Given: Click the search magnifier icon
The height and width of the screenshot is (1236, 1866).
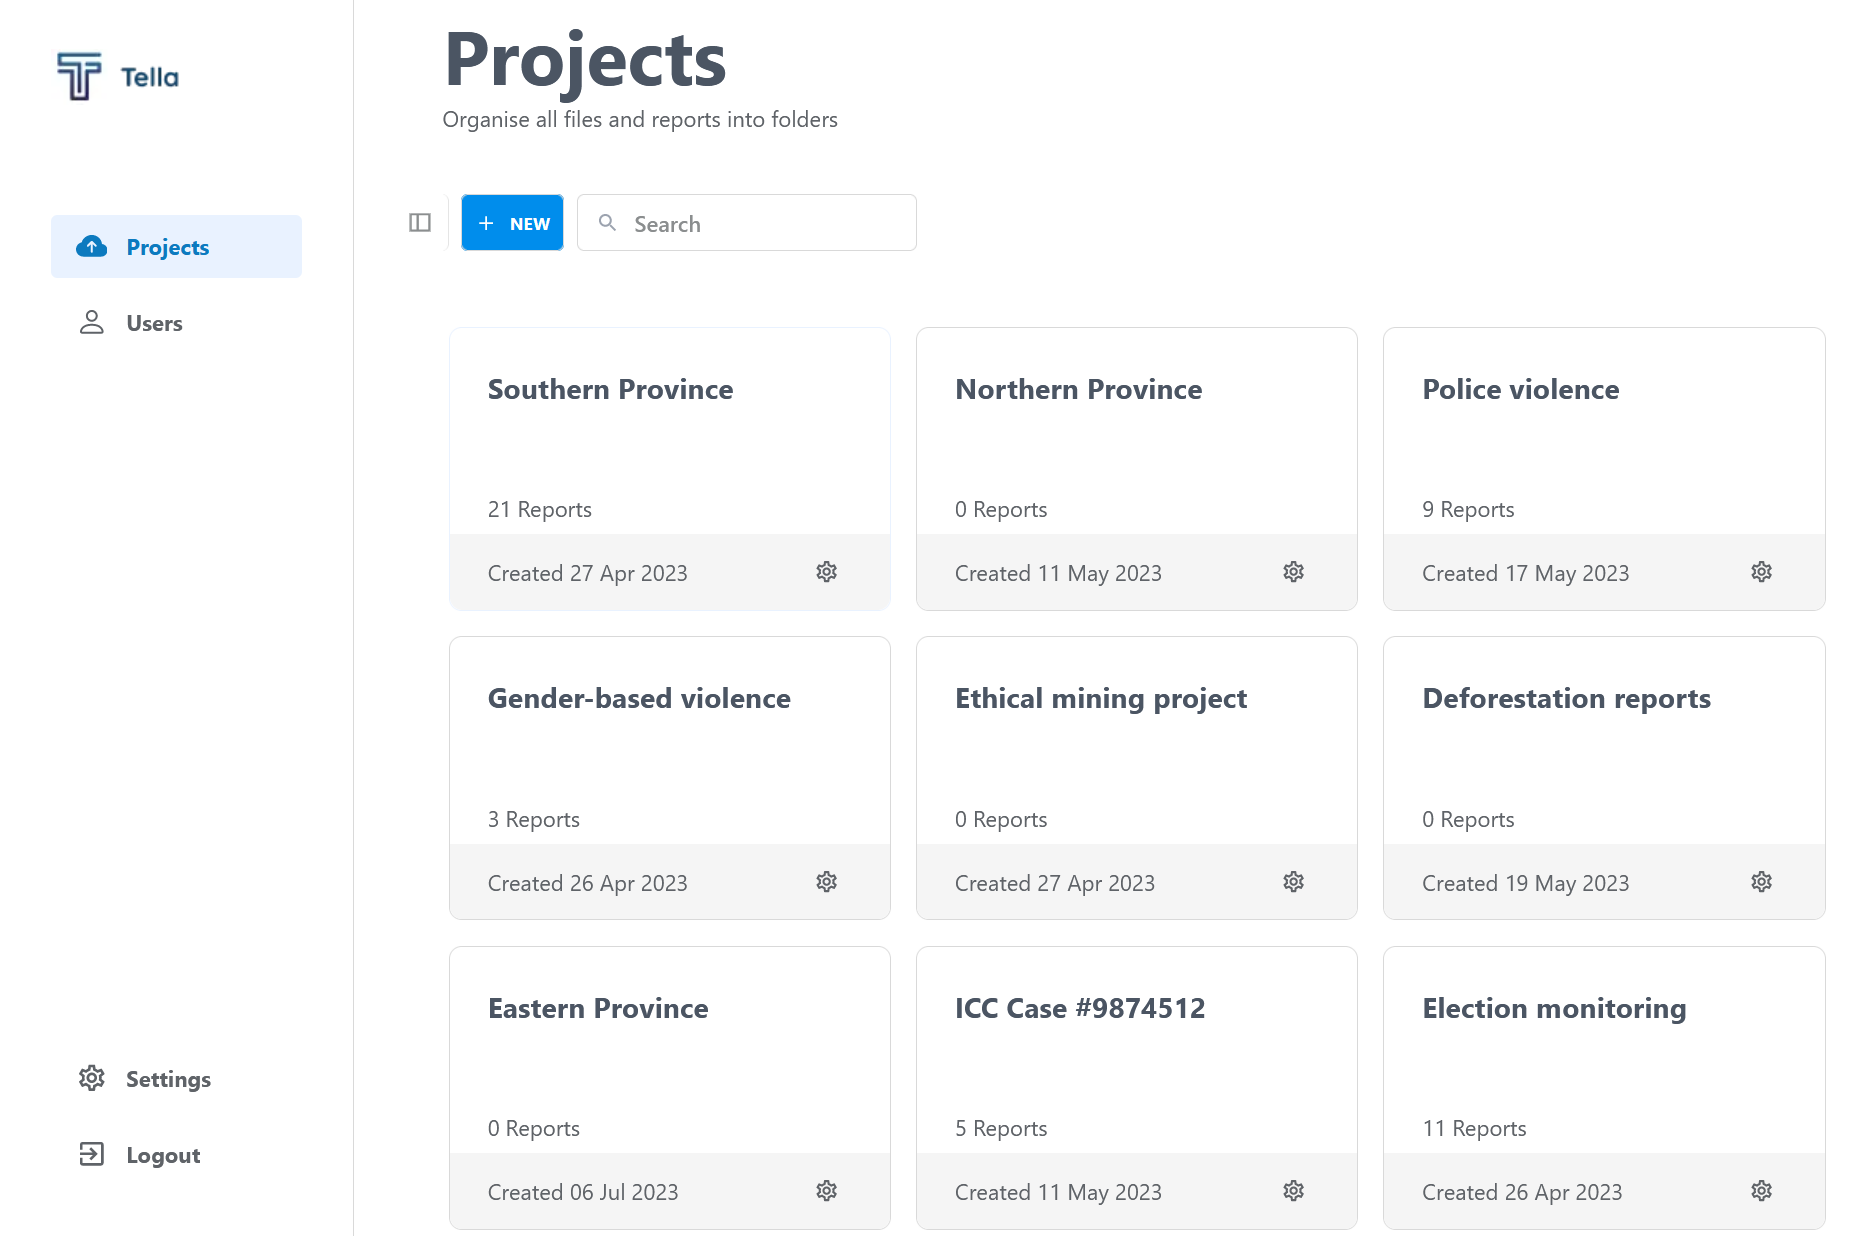Looking at the screenshot, I should coord(608,222).
